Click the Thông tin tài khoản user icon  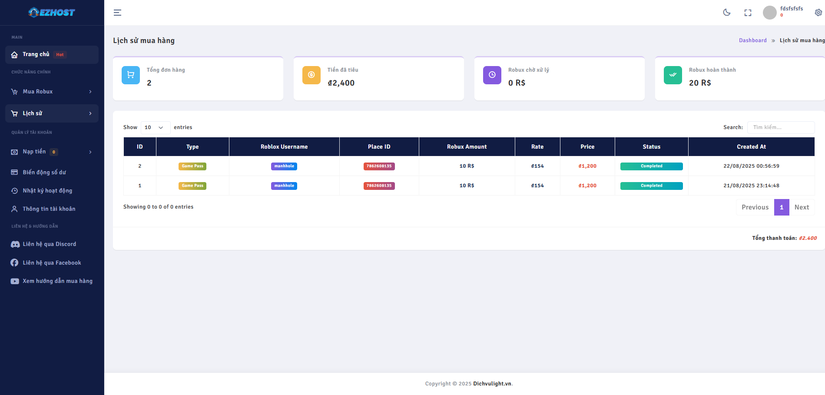(x=14, y=209)
